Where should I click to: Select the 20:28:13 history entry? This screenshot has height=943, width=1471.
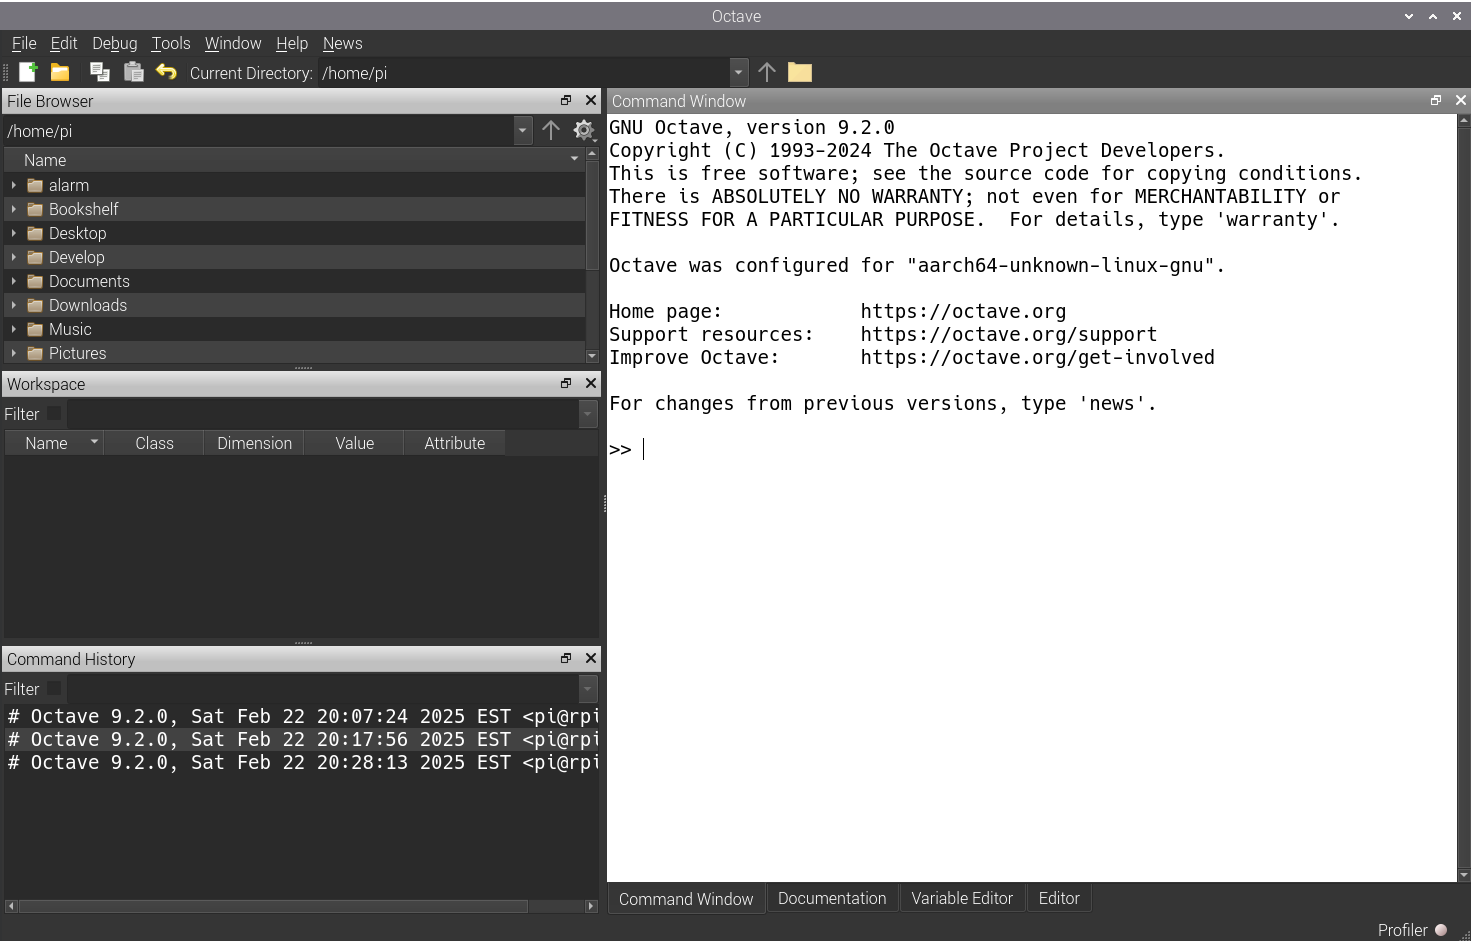(x=302, y=762)
